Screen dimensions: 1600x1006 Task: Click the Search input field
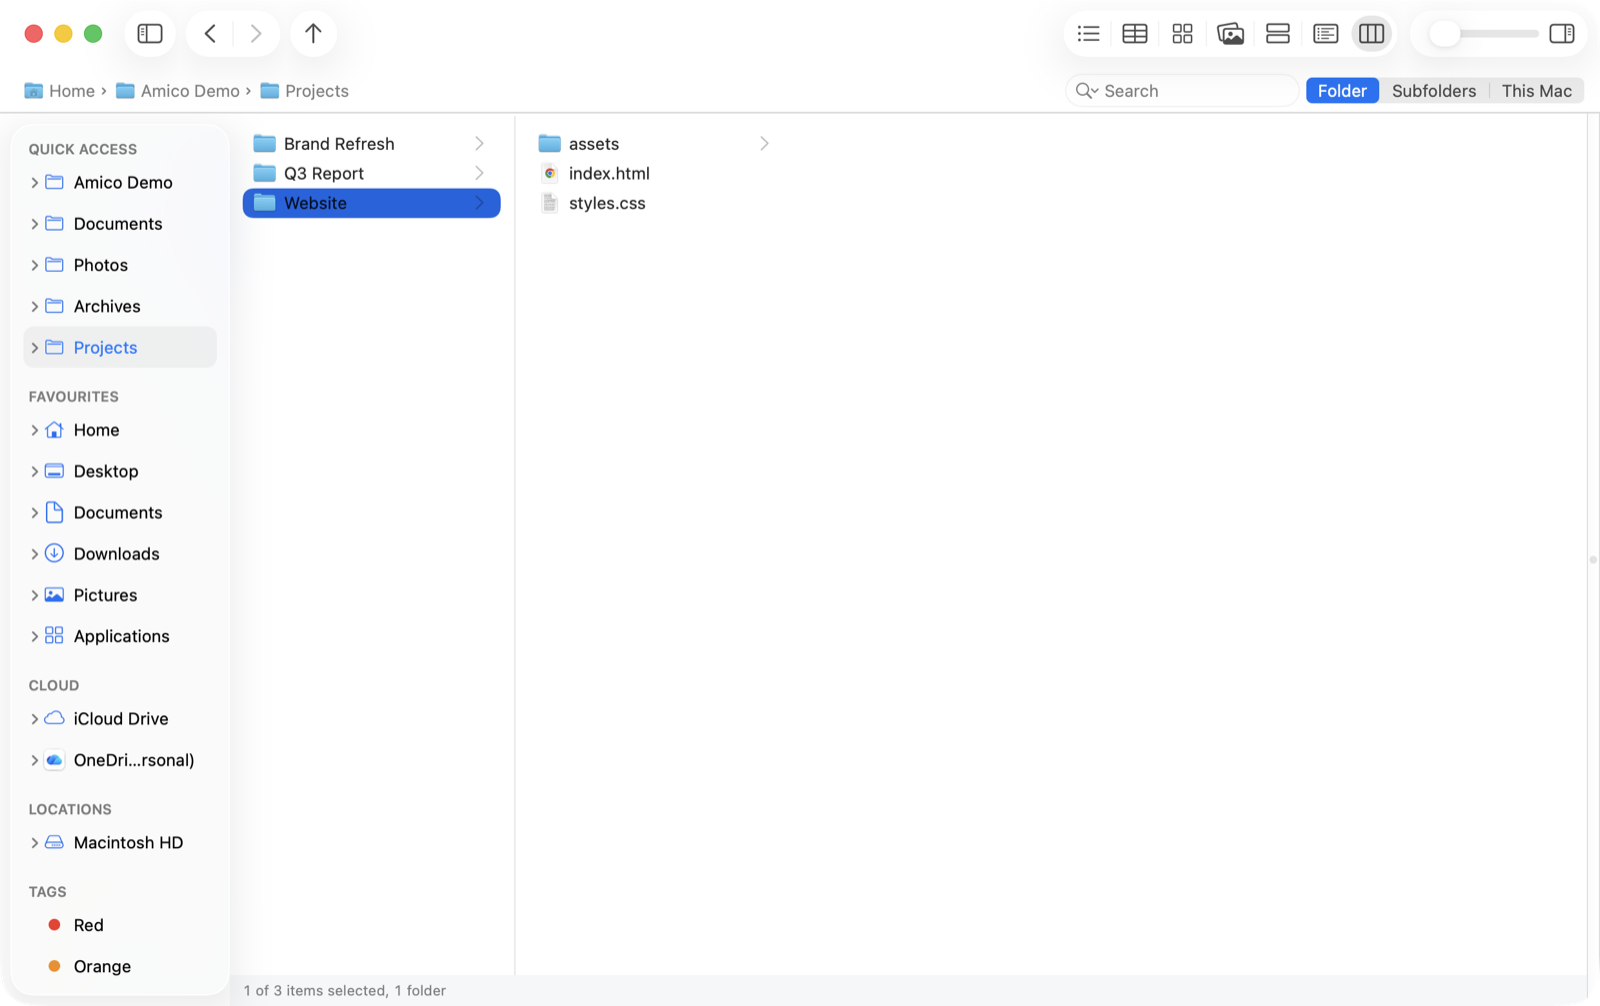tap(1182, 91)
